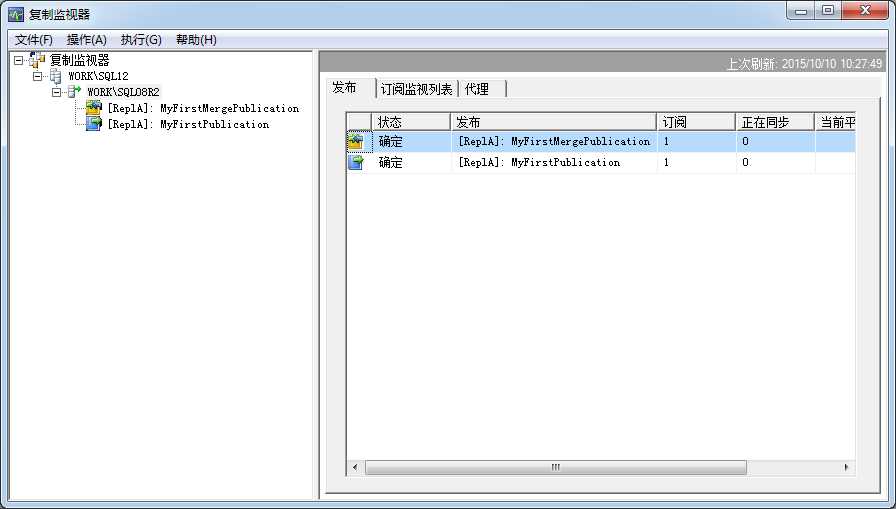The height and width of the screenshot is (509, 896).
Task: Click 订阅 value 1 in MyFirstMergePublication row
Action: 666,141
